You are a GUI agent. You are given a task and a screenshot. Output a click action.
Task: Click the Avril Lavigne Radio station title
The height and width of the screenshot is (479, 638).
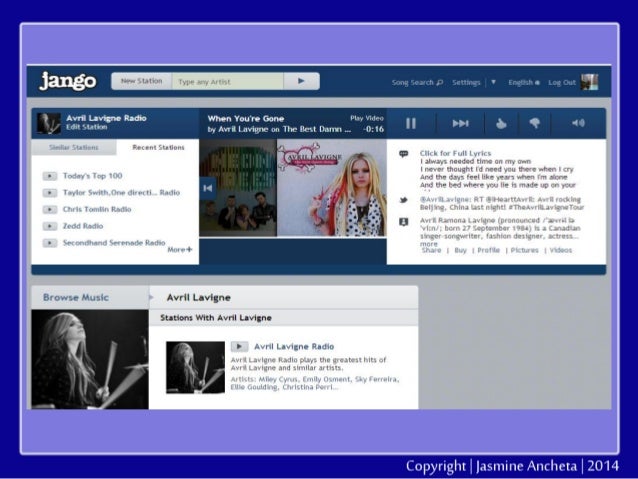(106, 118)
